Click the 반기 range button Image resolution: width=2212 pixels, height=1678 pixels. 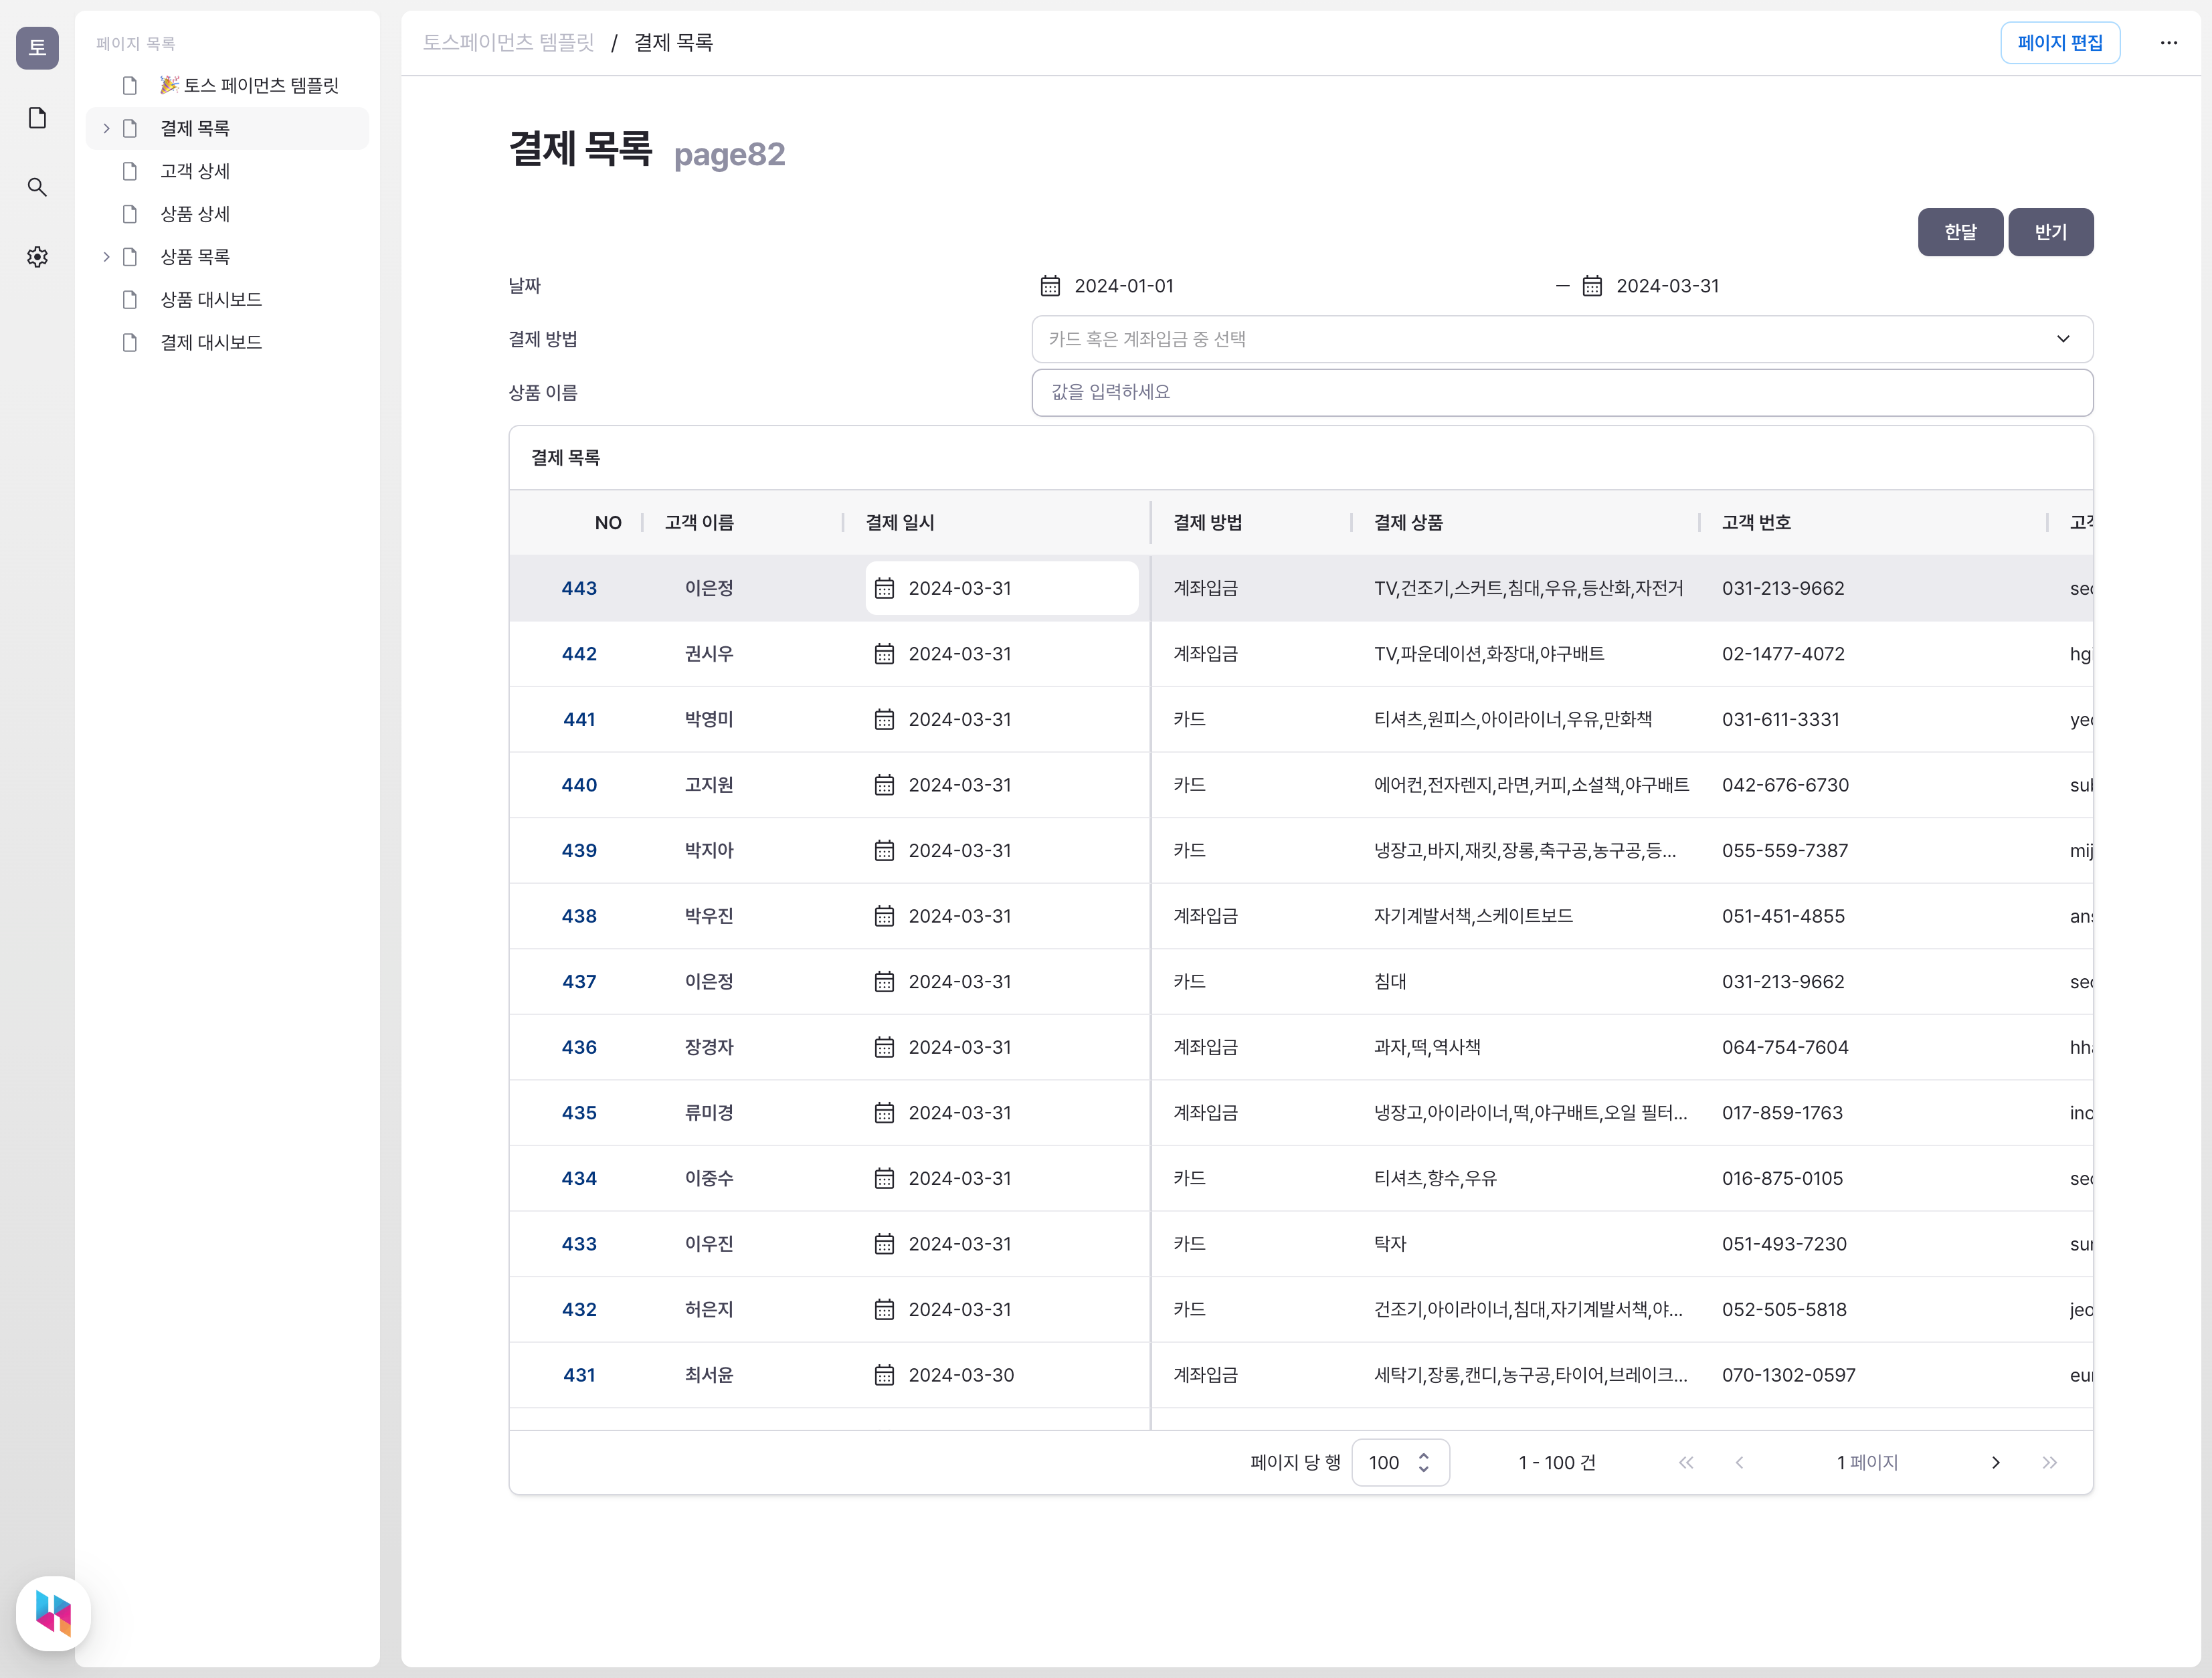click(2050, 232)
